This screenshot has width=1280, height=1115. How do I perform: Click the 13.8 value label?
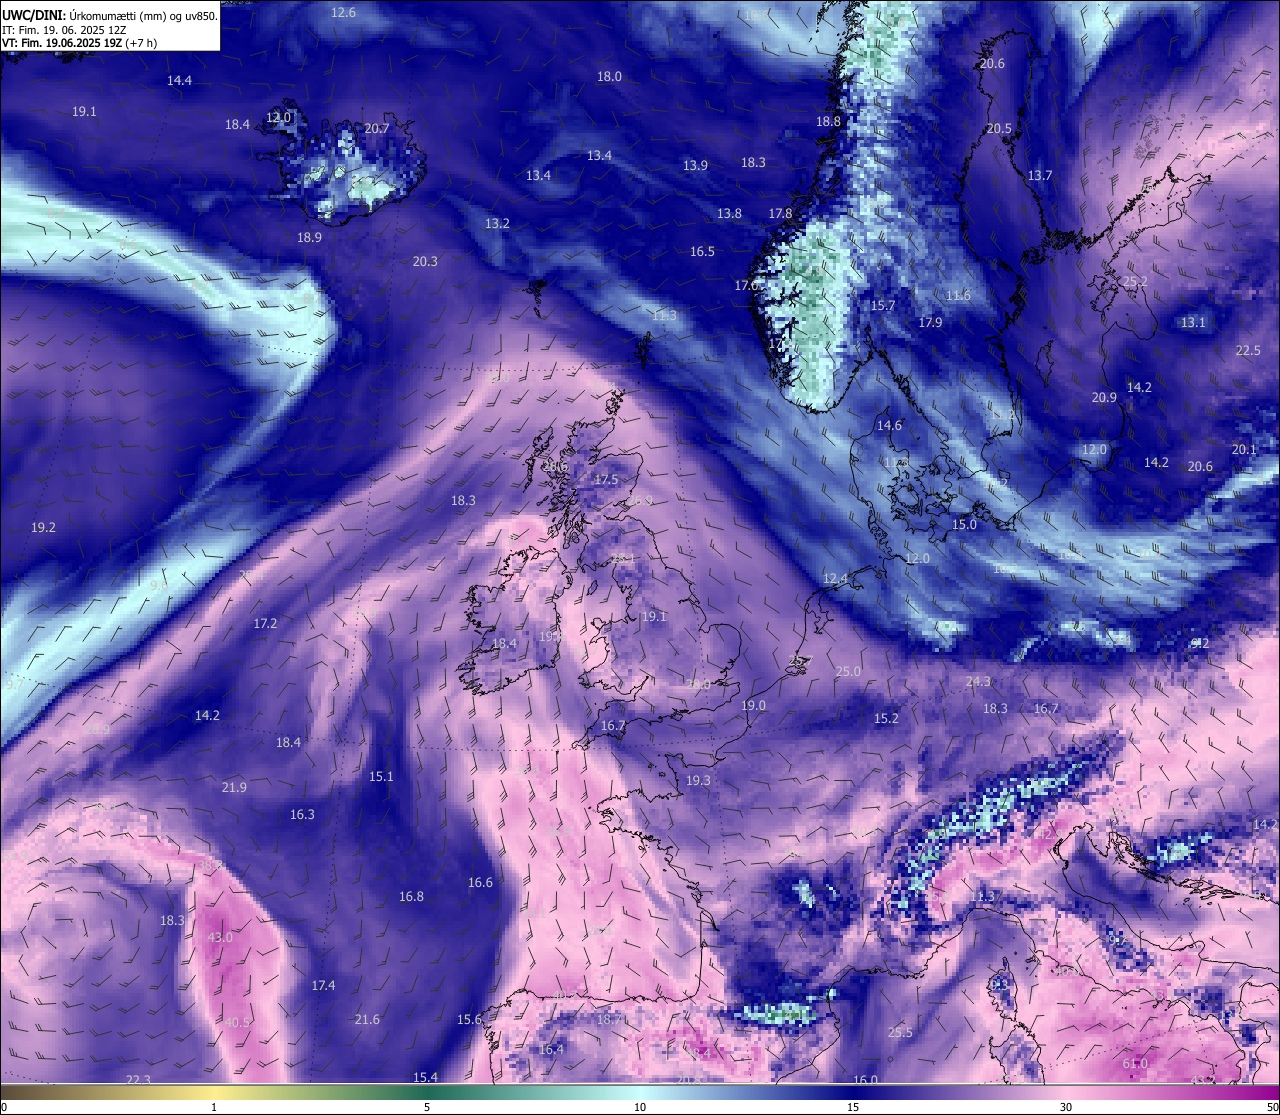tap(729, 213)
